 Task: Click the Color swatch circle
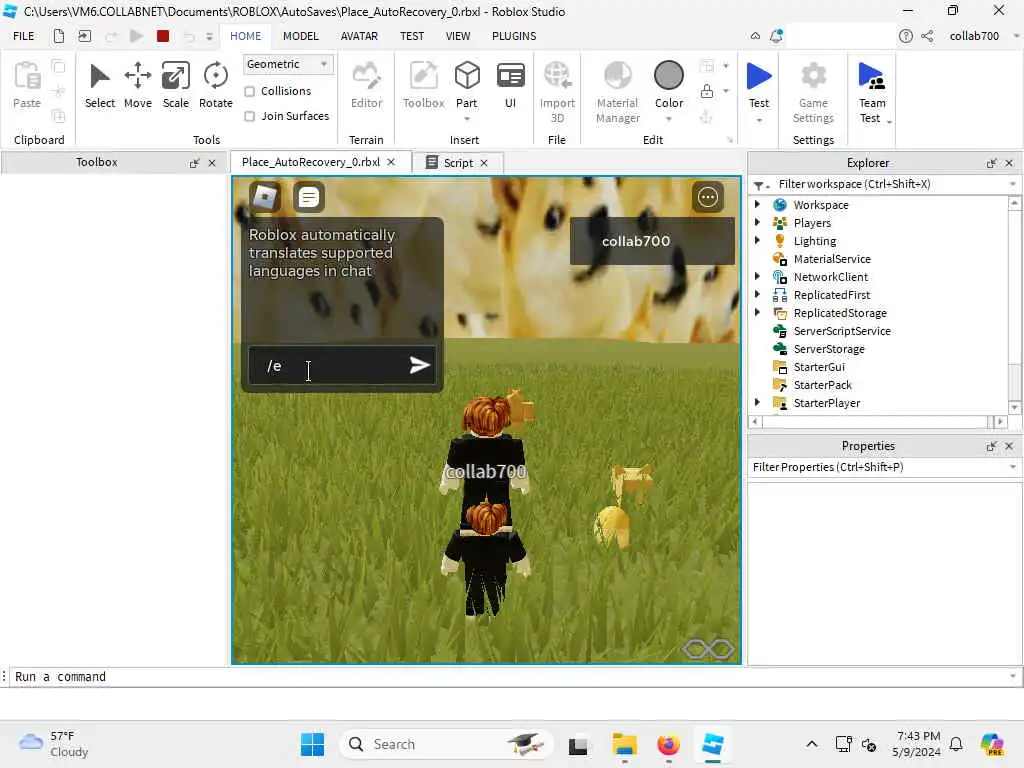tap(669, 76)
